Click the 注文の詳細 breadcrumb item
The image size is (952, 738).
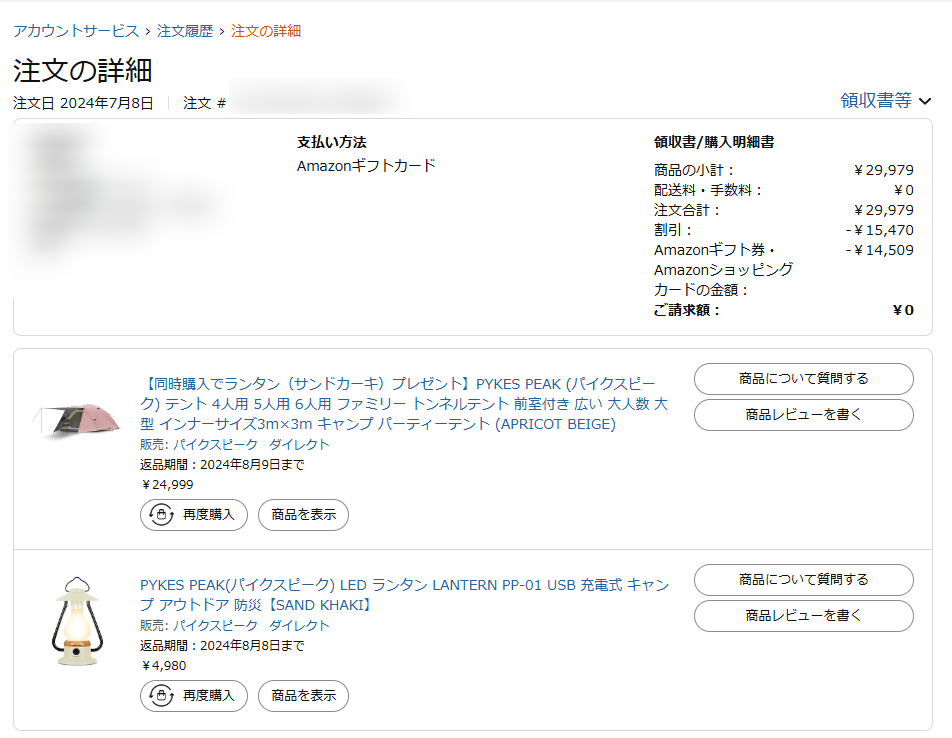(266, 31)
